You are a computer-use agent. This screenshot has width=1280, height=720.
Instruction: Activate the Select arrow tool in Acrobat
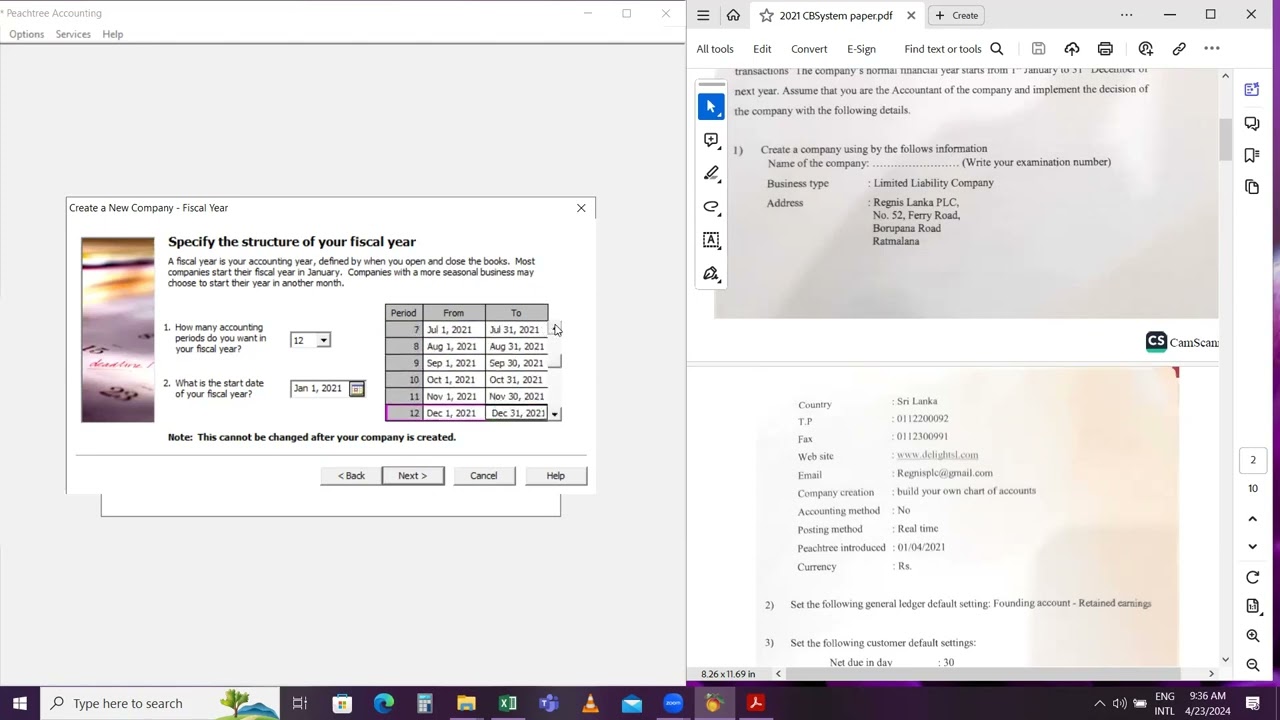click(711, 107)
